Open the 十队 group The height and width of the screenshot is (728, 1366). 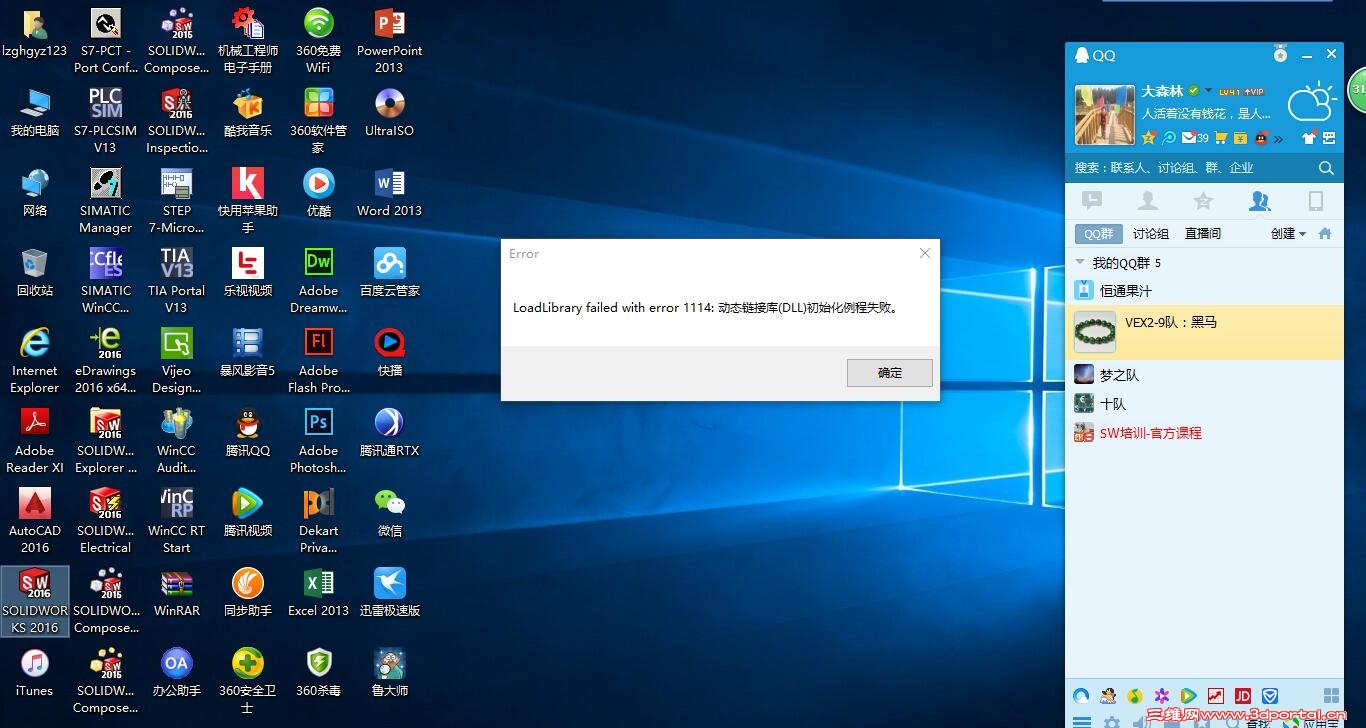click(1204, 404)
